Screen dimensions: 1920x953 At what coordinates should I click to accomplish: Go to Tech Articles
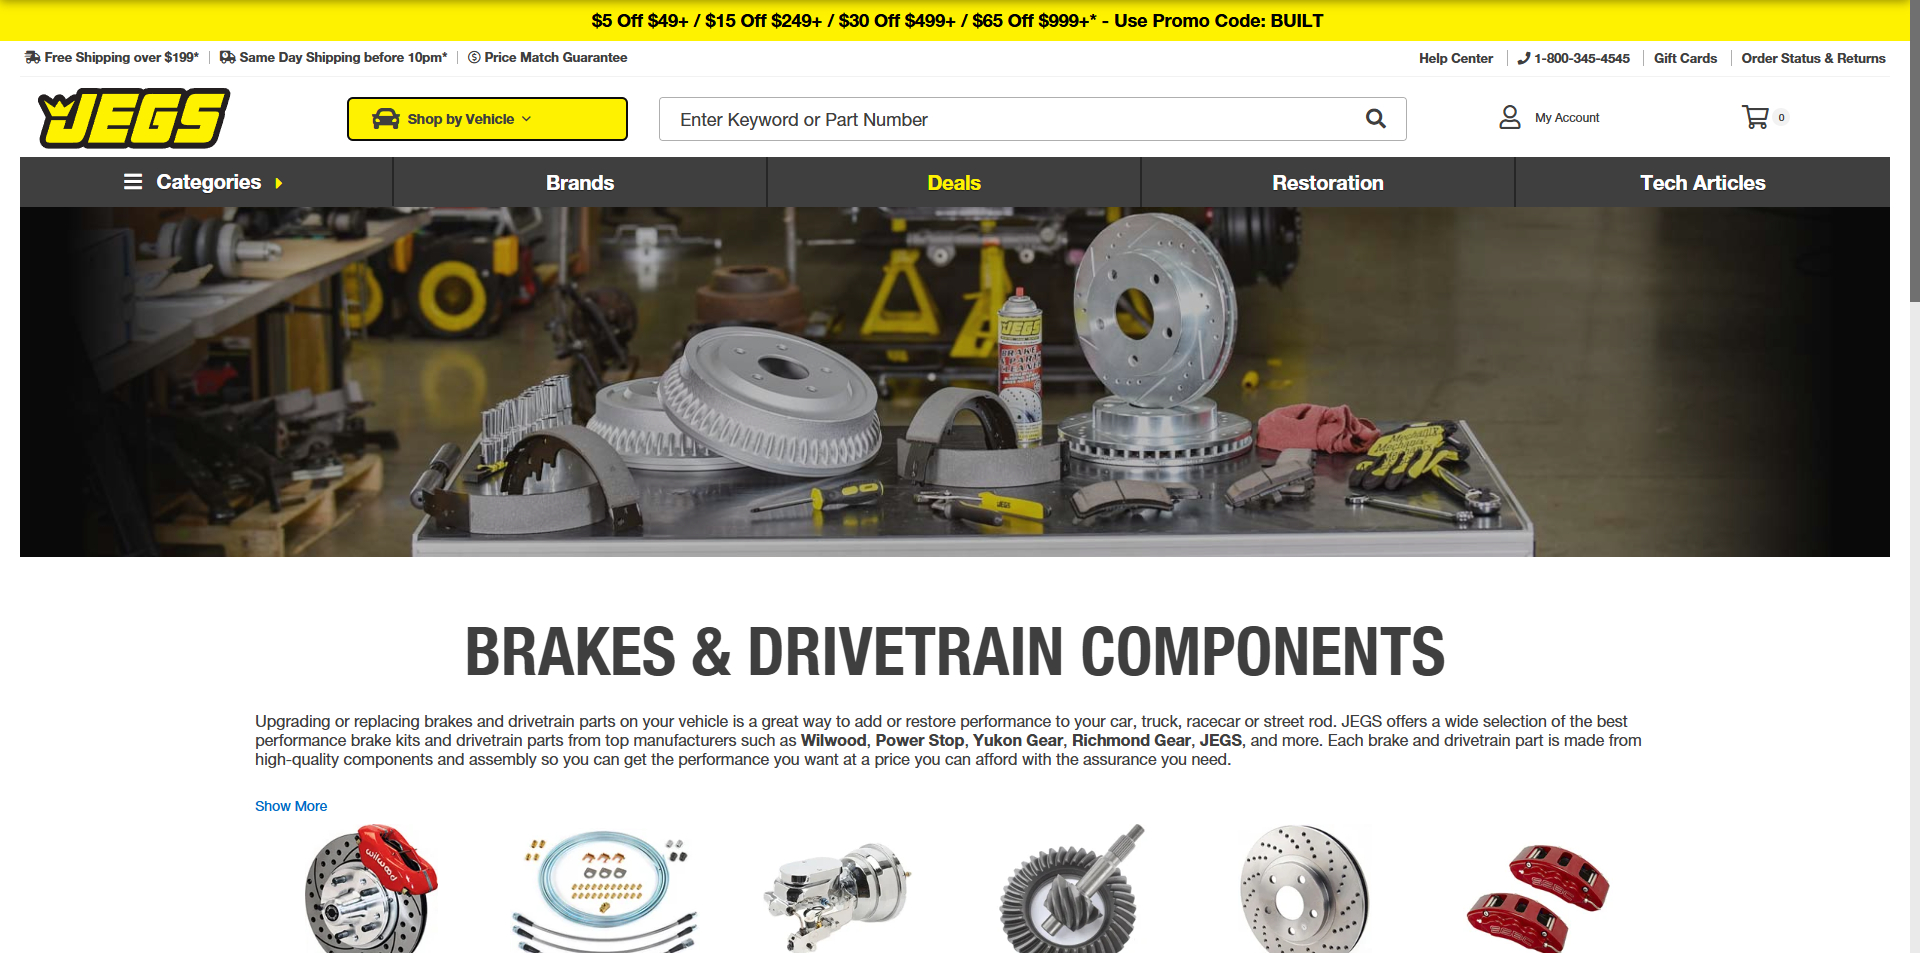(x=1702, y=183)
